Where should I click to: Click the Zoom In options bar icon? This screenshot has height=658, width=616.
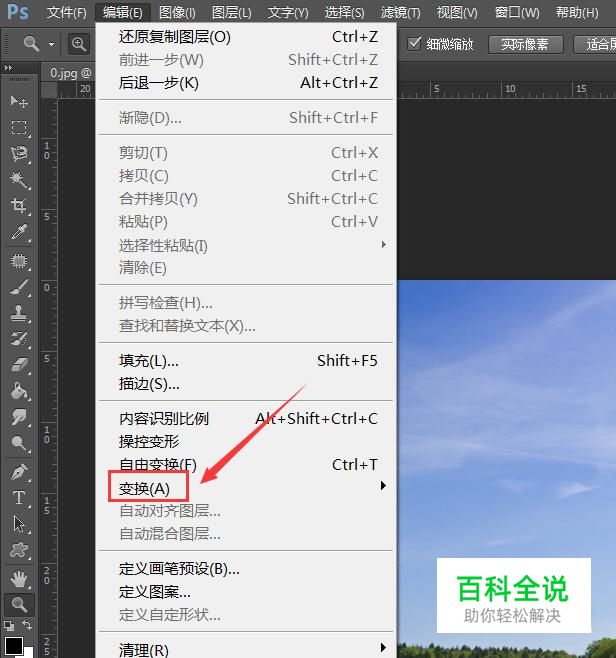point(79,44)
